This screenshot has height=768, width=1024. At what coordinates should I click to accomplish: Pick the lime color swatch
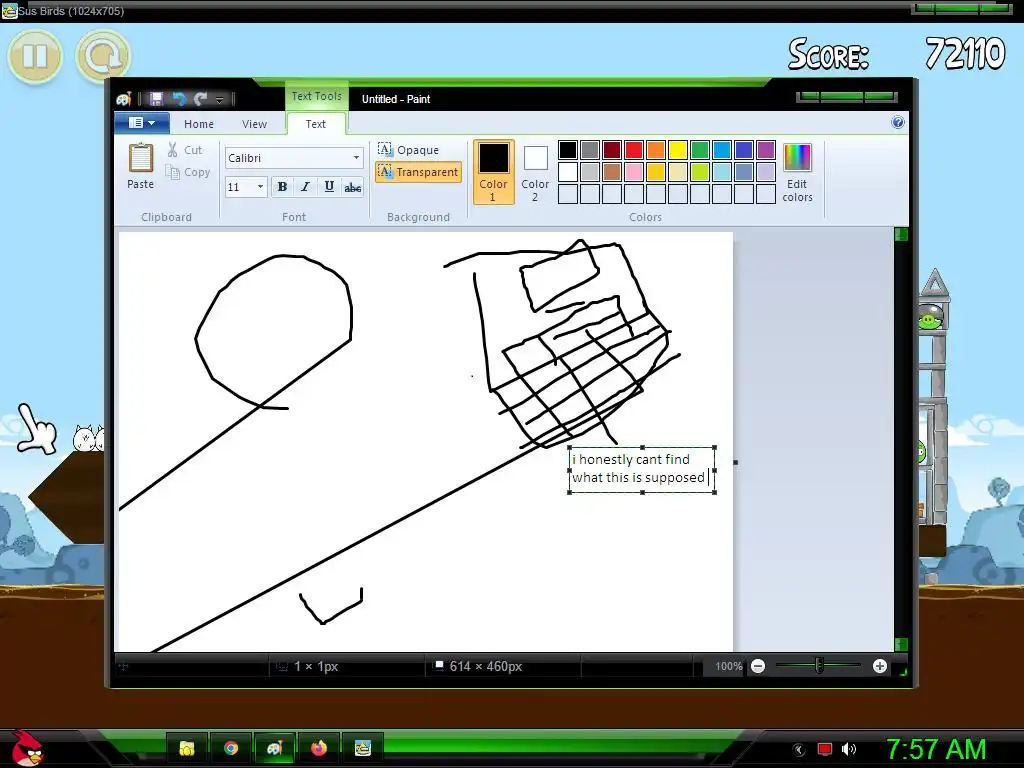tap(700, 172)
